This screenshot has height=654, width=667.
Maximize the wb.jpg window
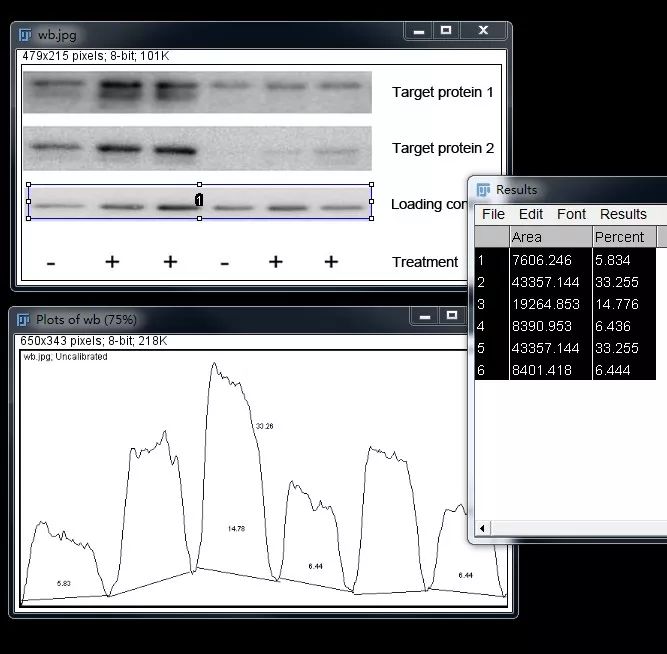pos(446,31)
